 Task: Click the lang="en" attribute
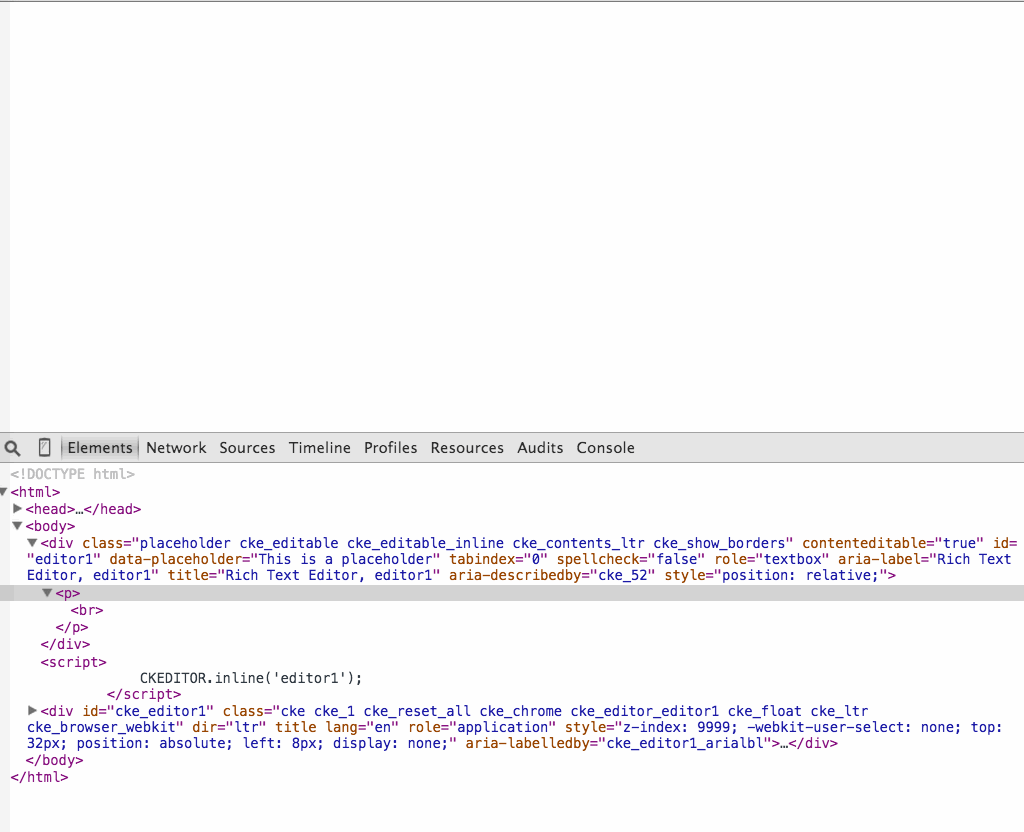[x=362, y=727]
